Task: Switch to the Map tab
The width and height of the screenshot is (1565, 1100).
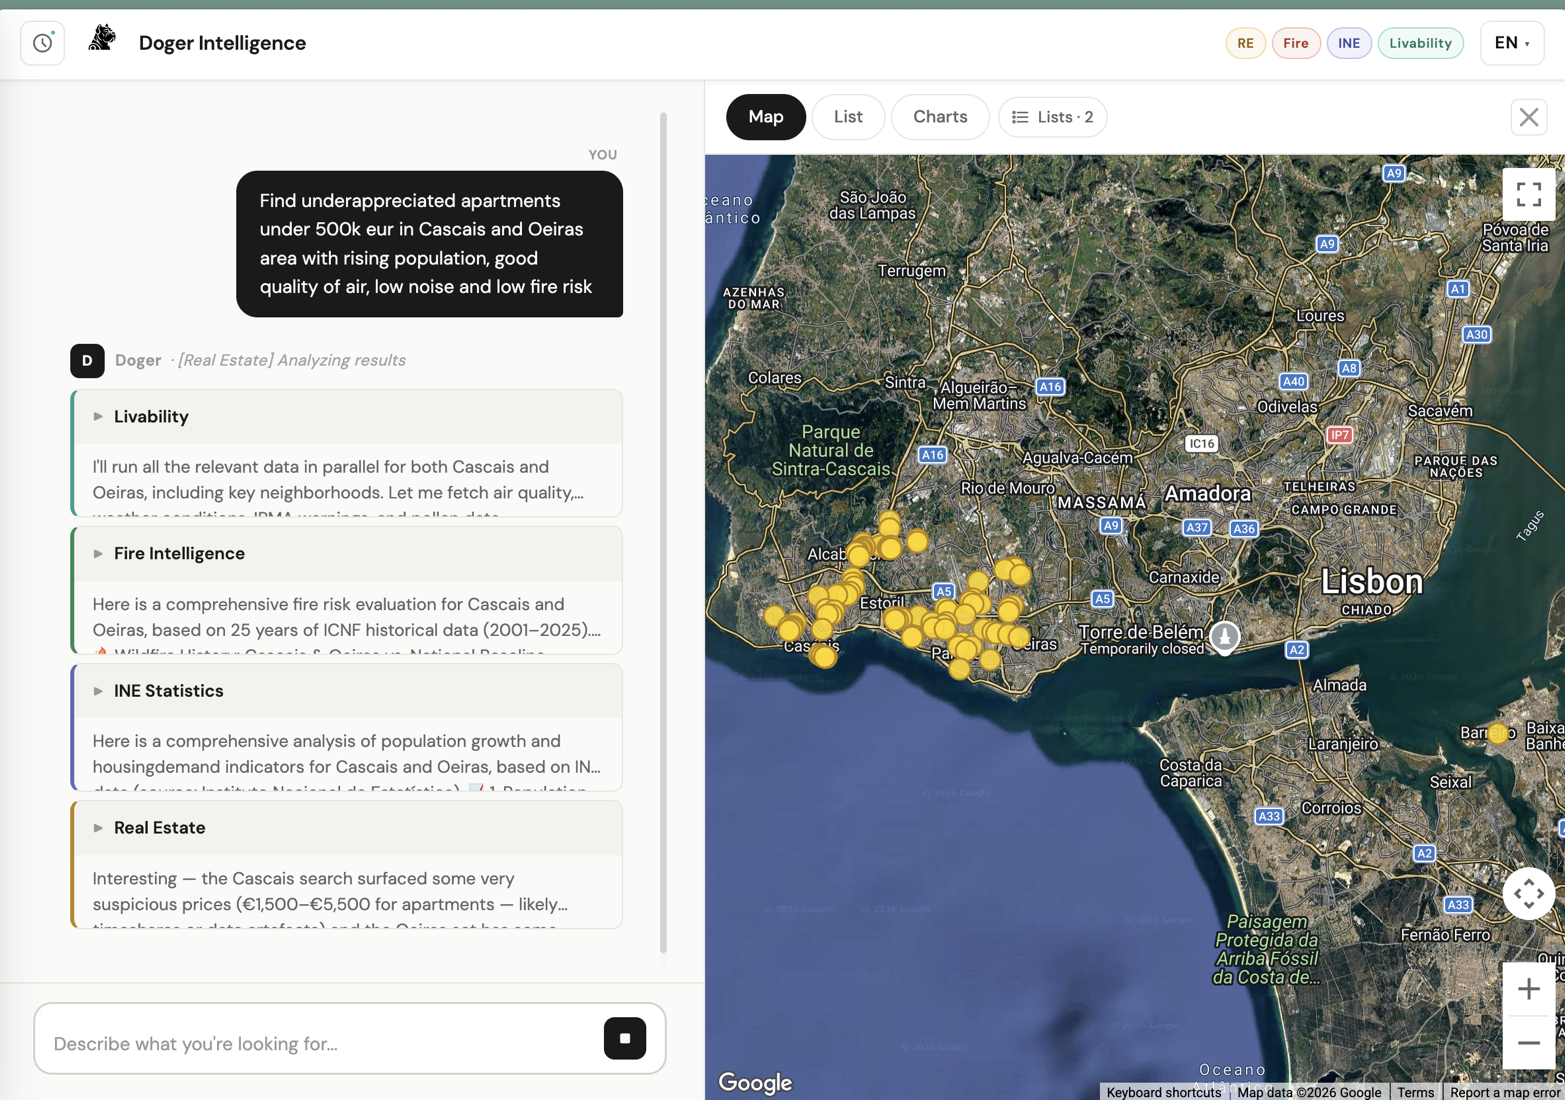Action: point(766,117)
